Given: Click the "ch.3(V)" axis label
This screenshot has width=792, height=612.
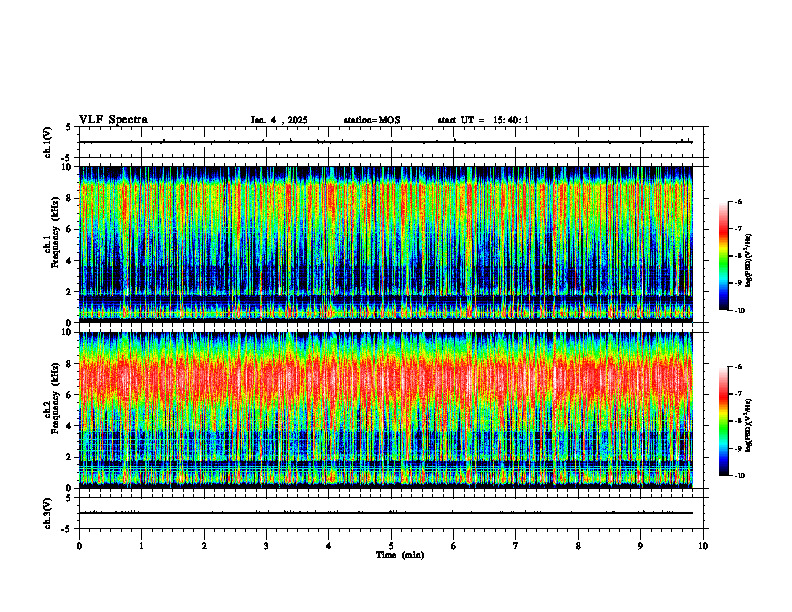Looking at the screenshot, I should pyautogui.click(x=48, y=513).
